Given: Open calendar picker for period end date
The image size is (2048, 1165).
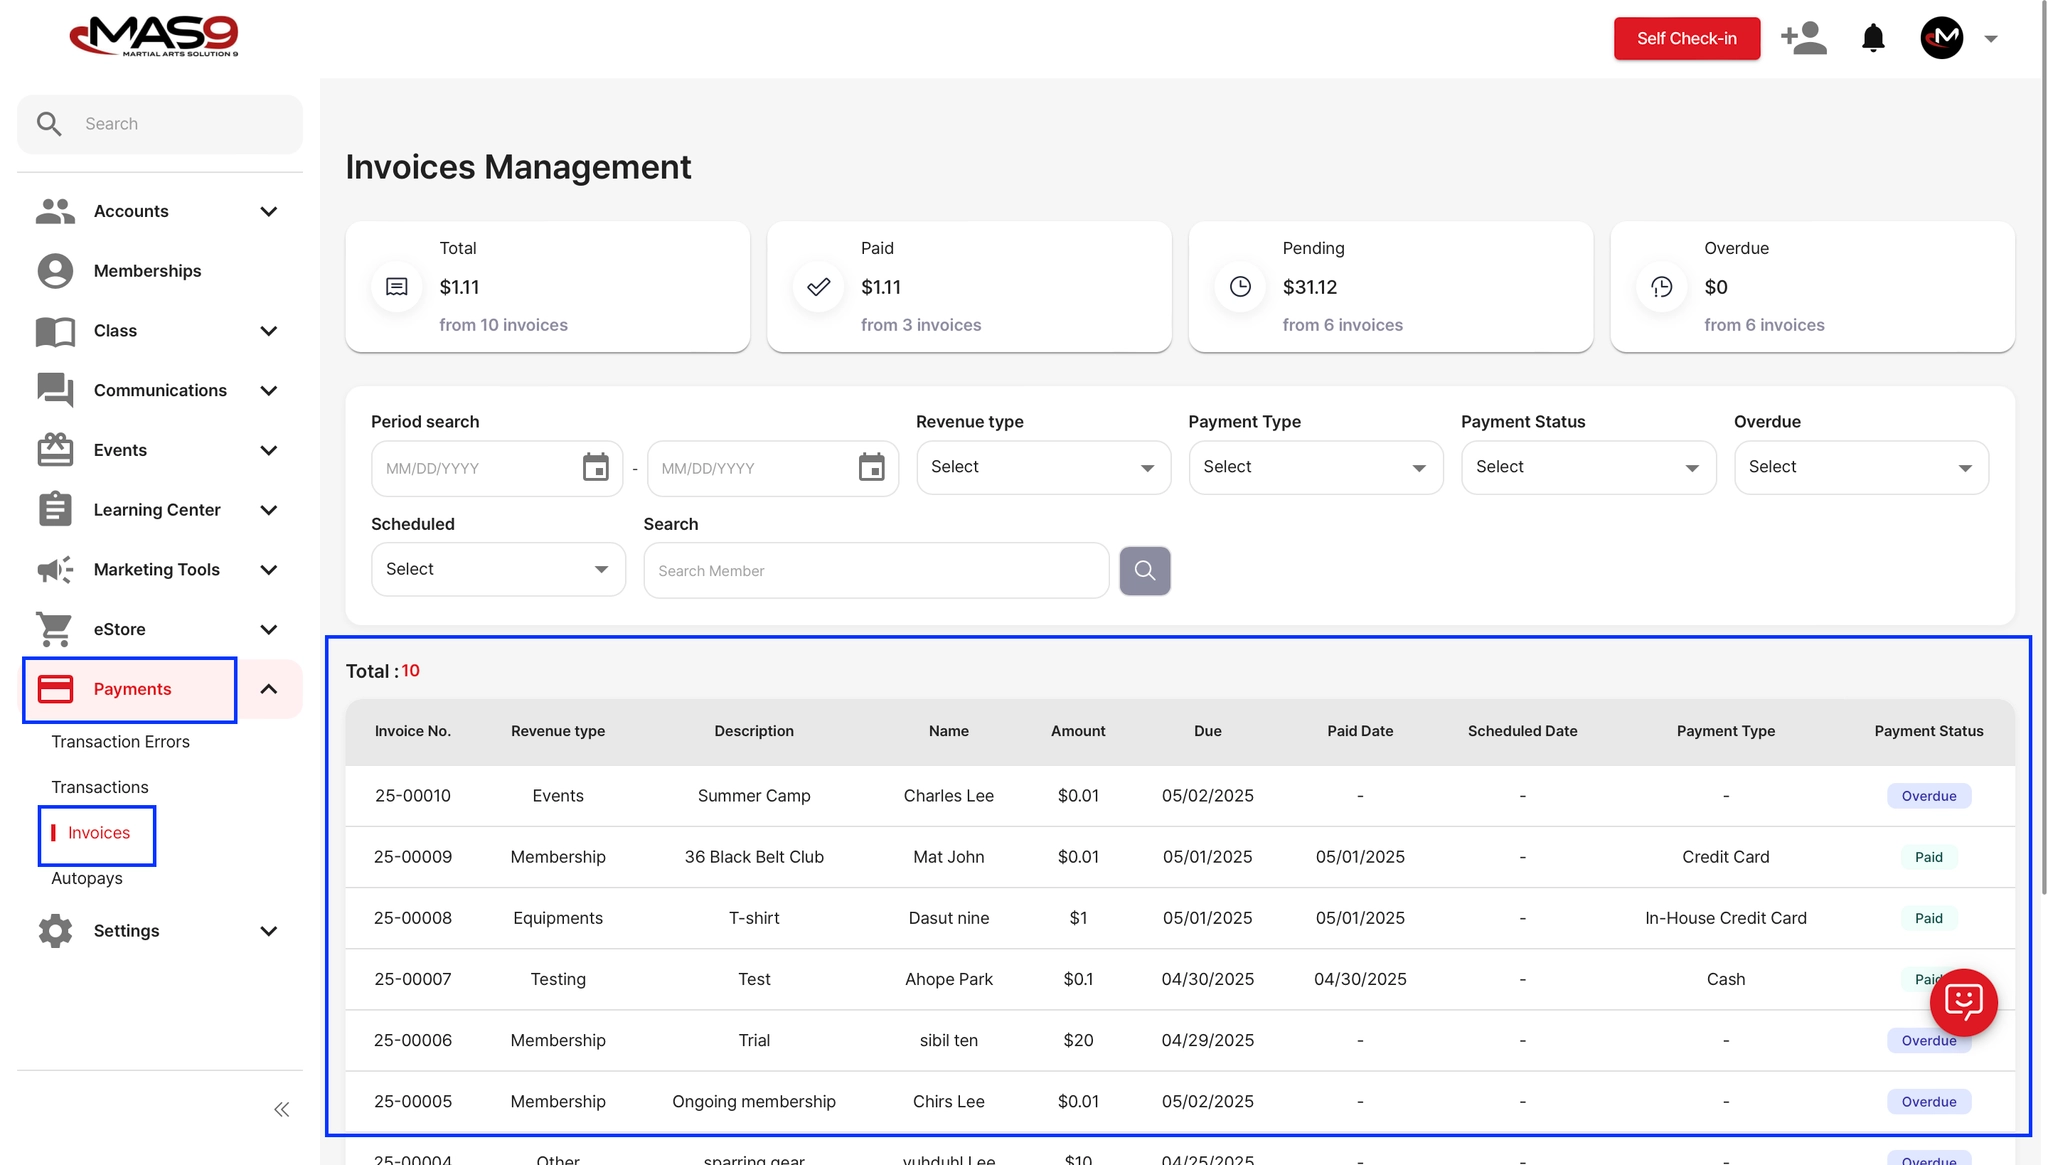Looking at the screenshot, I should (871, 468).
